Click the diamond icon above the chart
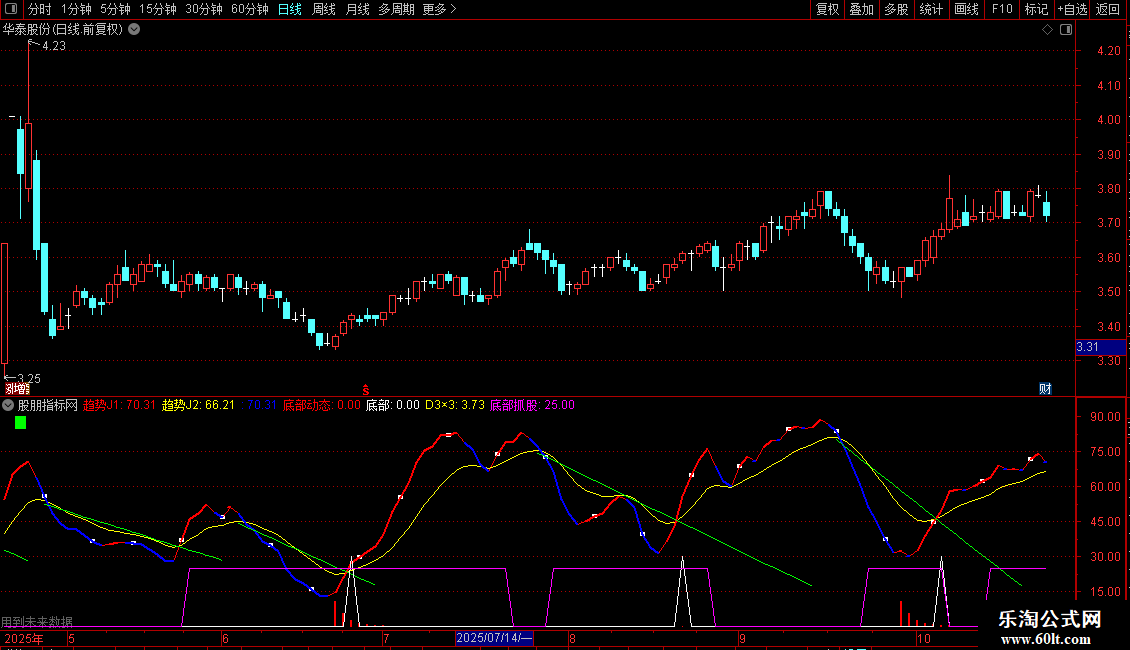The width and height of the screenshot is (1130, 650). 1048,30
